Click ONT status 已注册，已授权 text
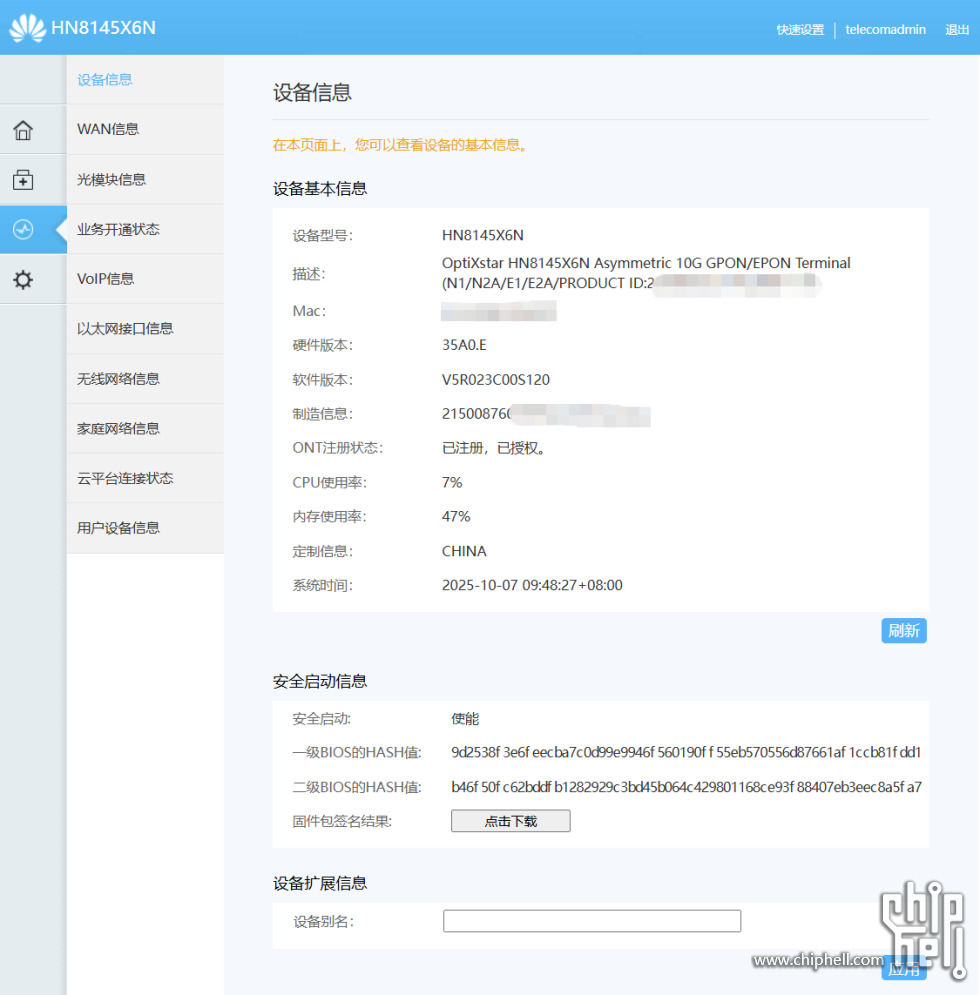Screen dimensions: 980x995 point(494,448)
